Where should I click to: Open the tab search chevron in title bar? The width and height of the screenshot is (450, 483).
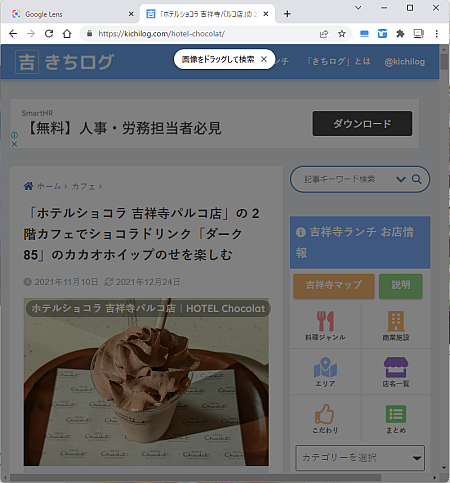pyautogui.click(x=358, y=8)
